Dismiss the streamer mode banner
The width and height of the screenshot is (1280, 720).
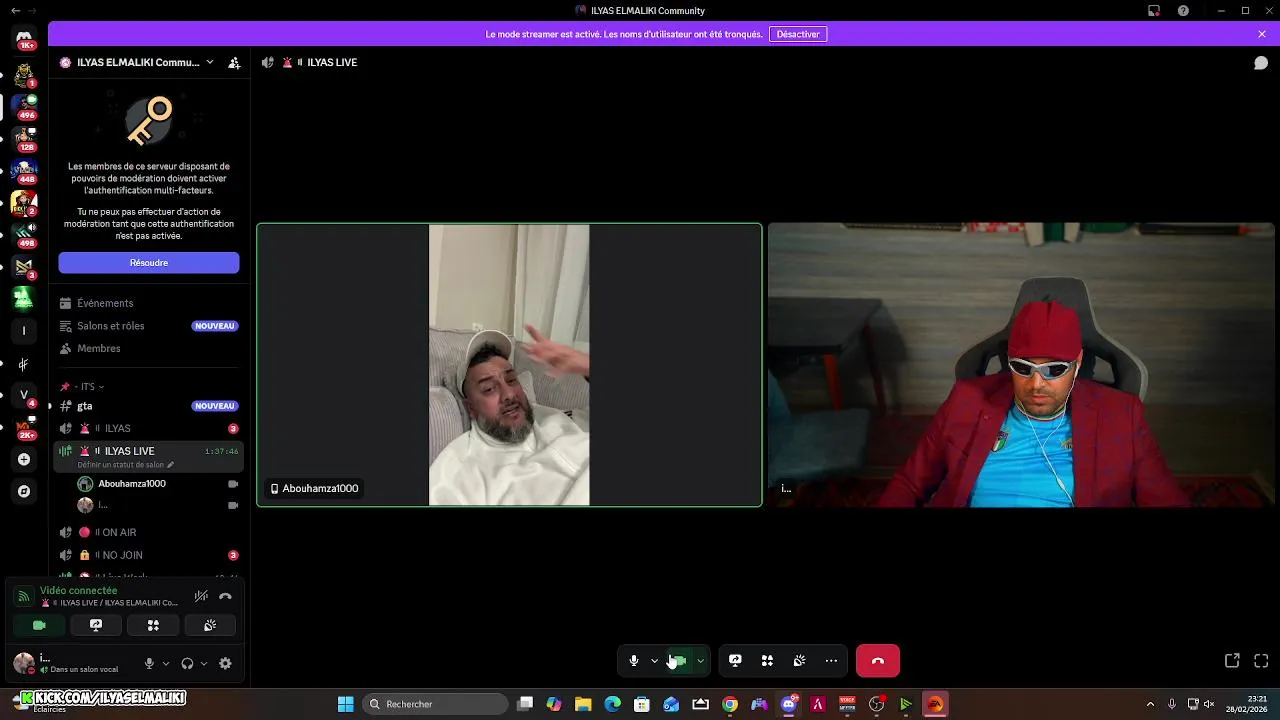click(x=1262, y=34)
